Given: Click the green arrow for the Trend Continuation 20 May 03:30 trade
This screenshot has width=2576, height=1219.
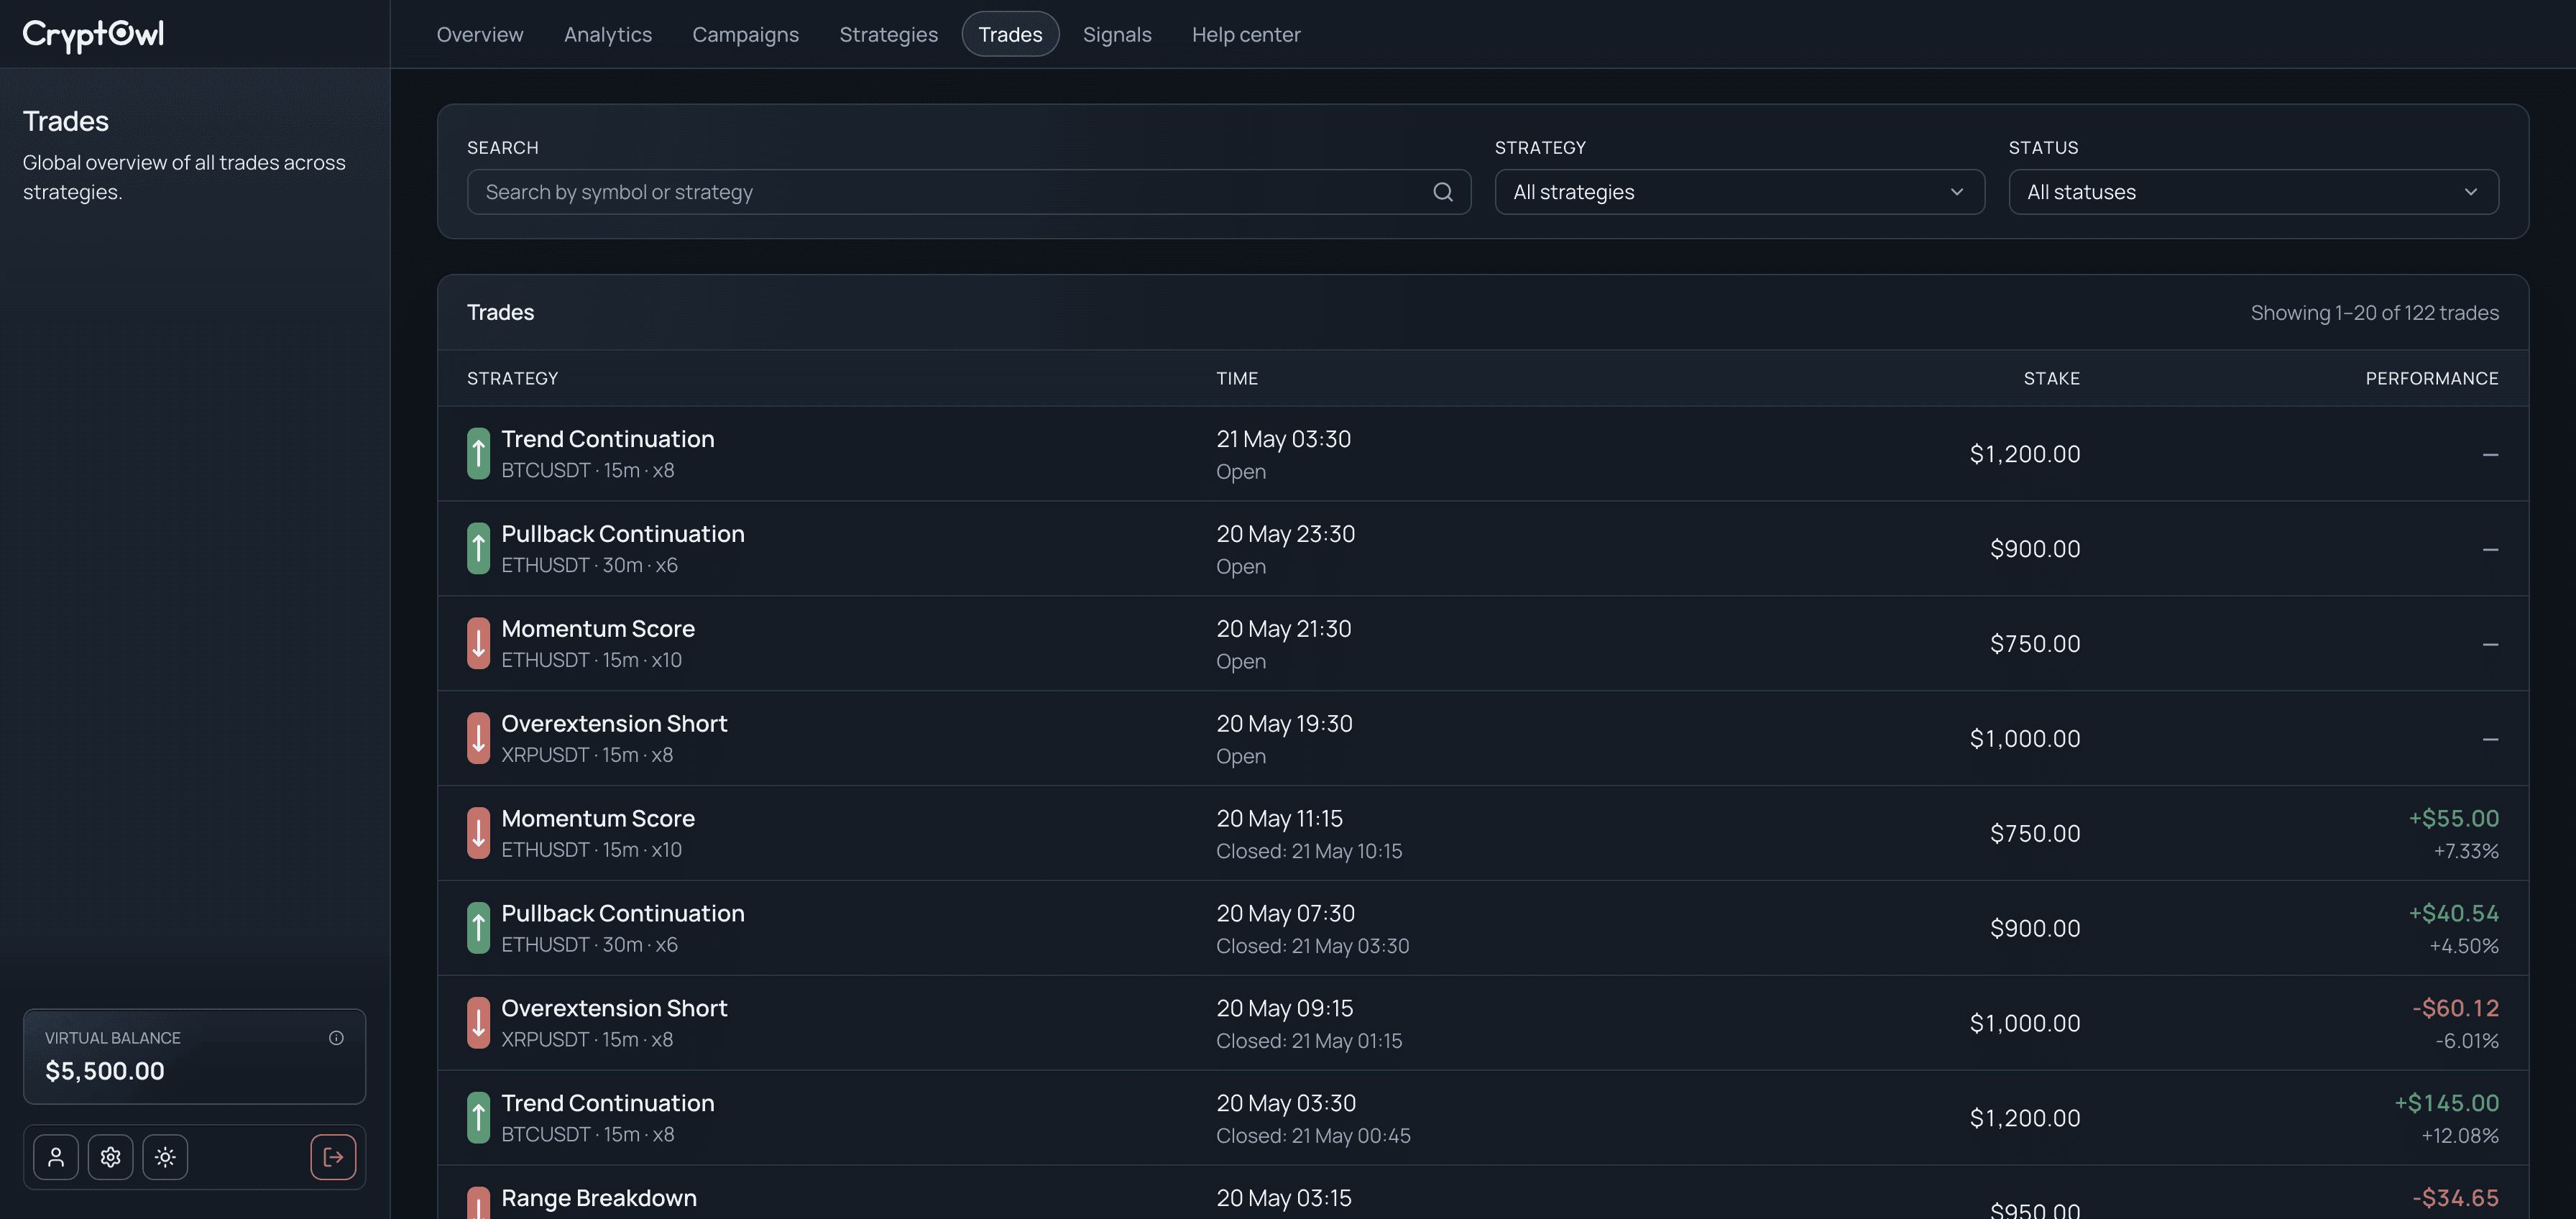Looking at the screenshot, I should pyautogui.click(x=478, y=1119).
